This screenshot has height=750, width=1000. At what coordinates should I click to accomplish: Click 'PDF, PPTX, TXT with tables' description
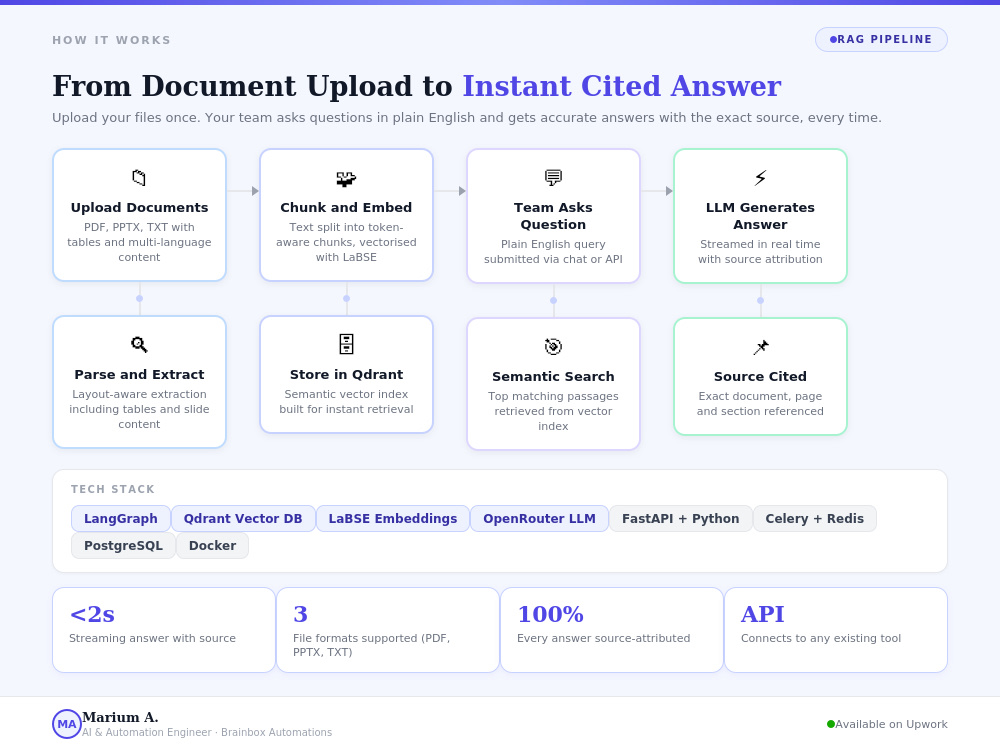(139, 242)
